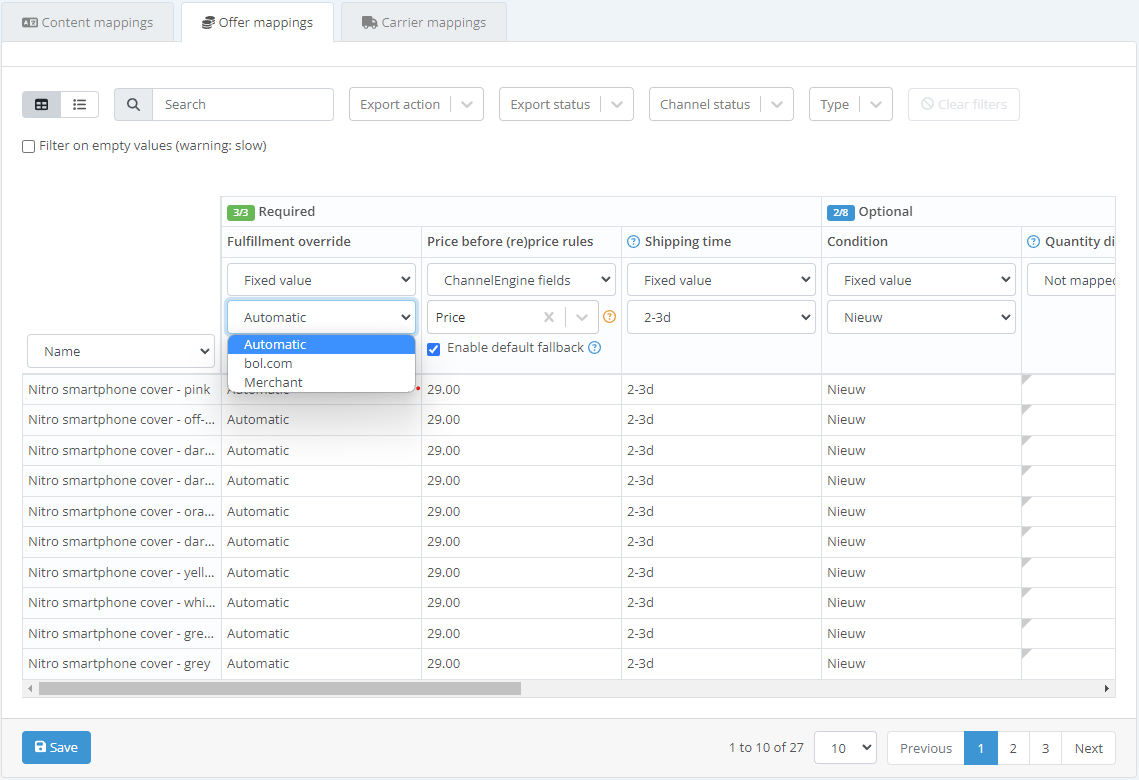Screen dimensions: 1139x780
Task: Select bol.com from fulfillment dropdown list
Action: 268,363
